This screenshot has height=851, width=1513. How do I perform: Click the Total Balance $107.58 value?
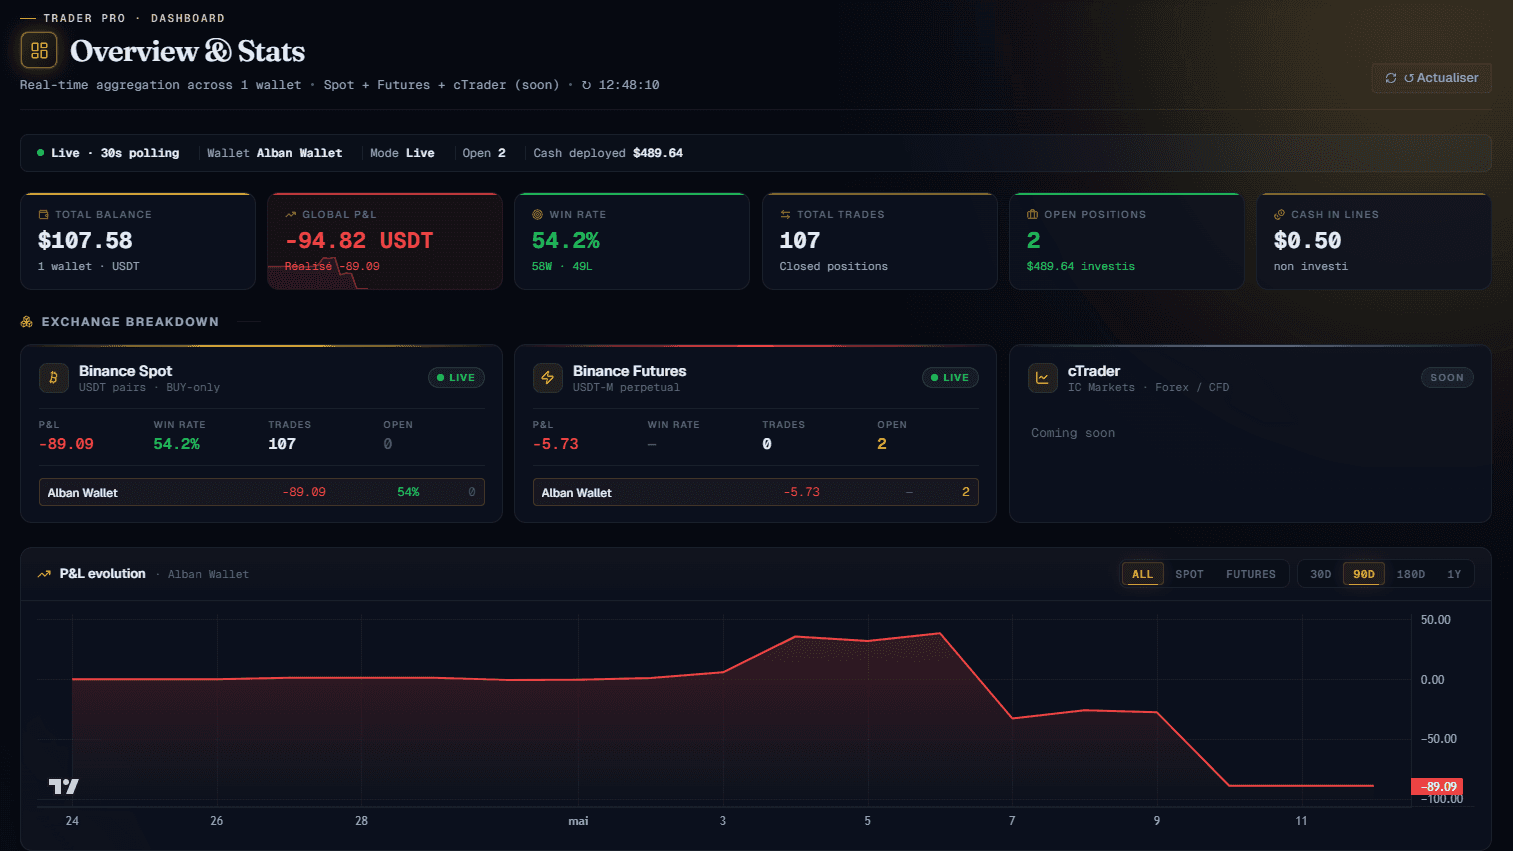point(85,241)
